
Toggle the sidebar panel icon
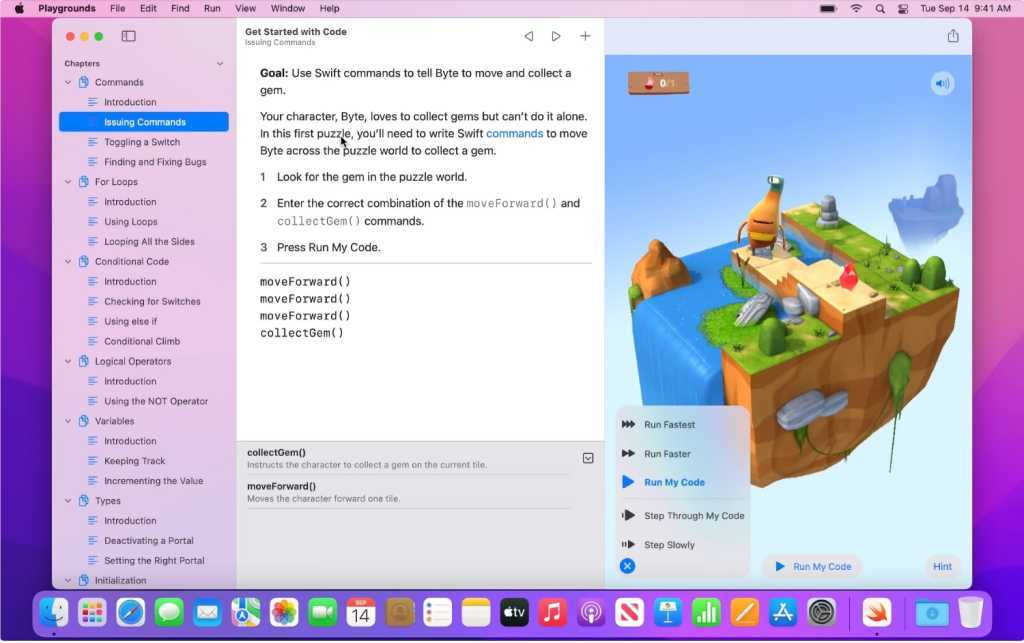tap(128, 36)
